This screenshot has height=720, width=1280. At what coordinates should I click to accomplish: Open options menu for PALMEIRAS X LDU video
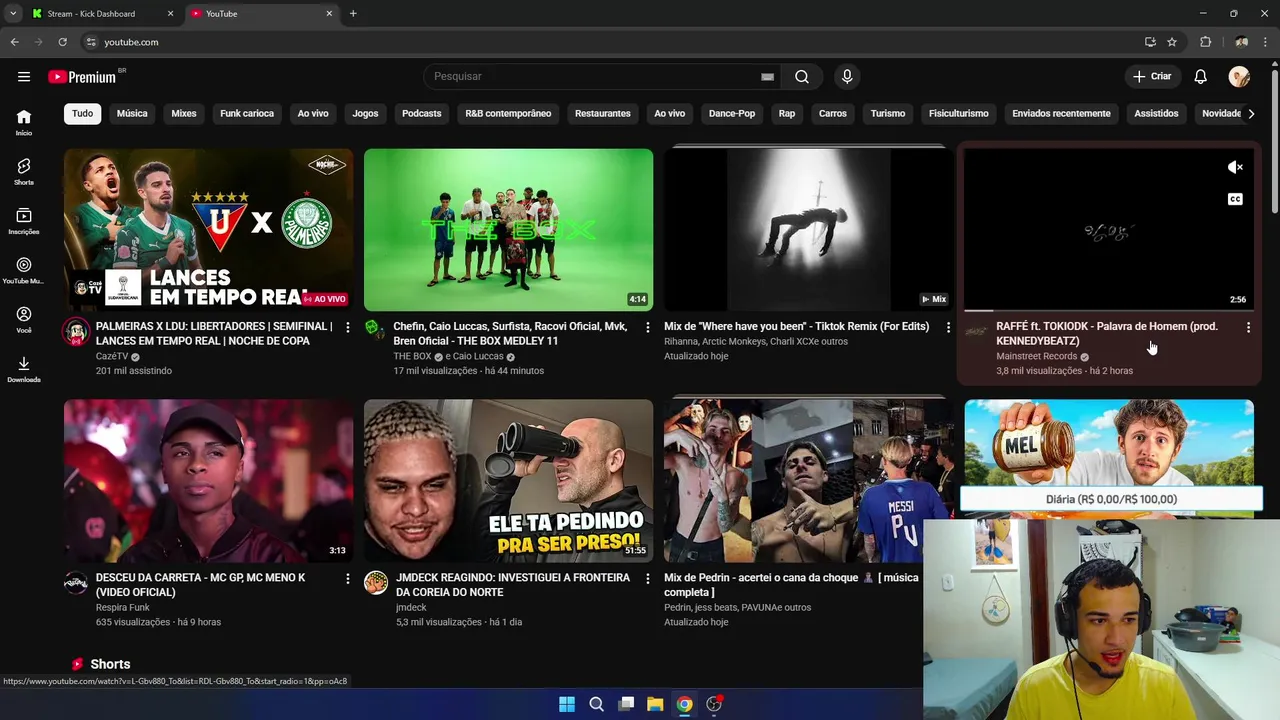tap(348, 327)
